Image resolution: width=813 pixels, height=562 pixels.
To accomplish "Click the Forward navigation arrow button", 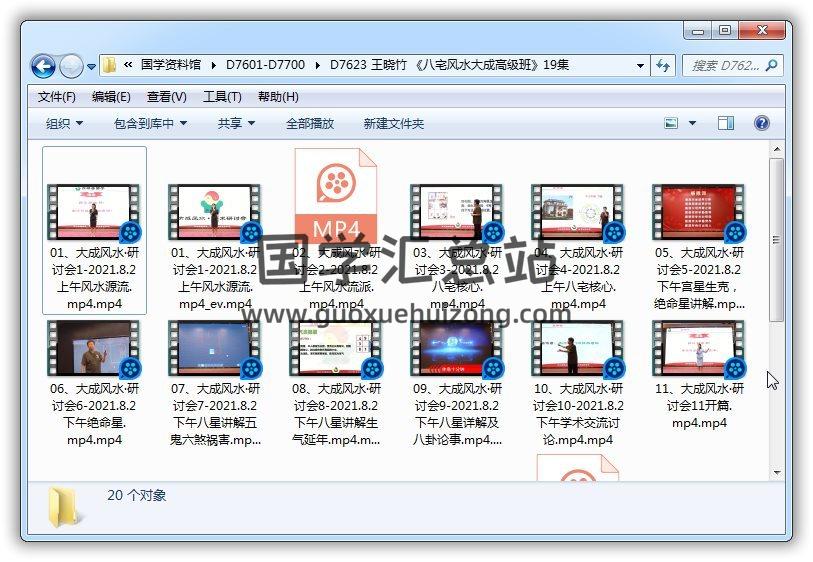I will coord(71,66).
